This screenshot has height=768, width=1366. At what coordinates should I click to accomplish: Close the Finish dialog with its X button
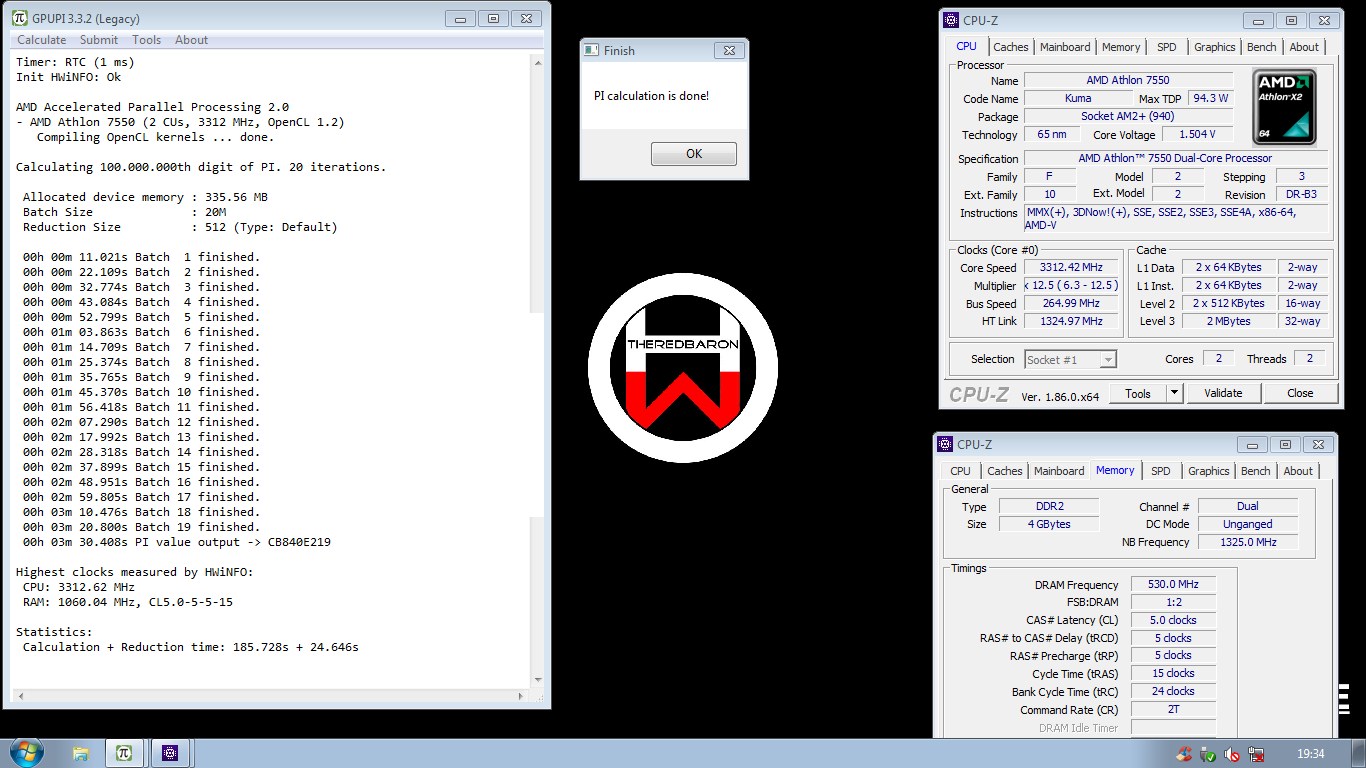(729, 50)
